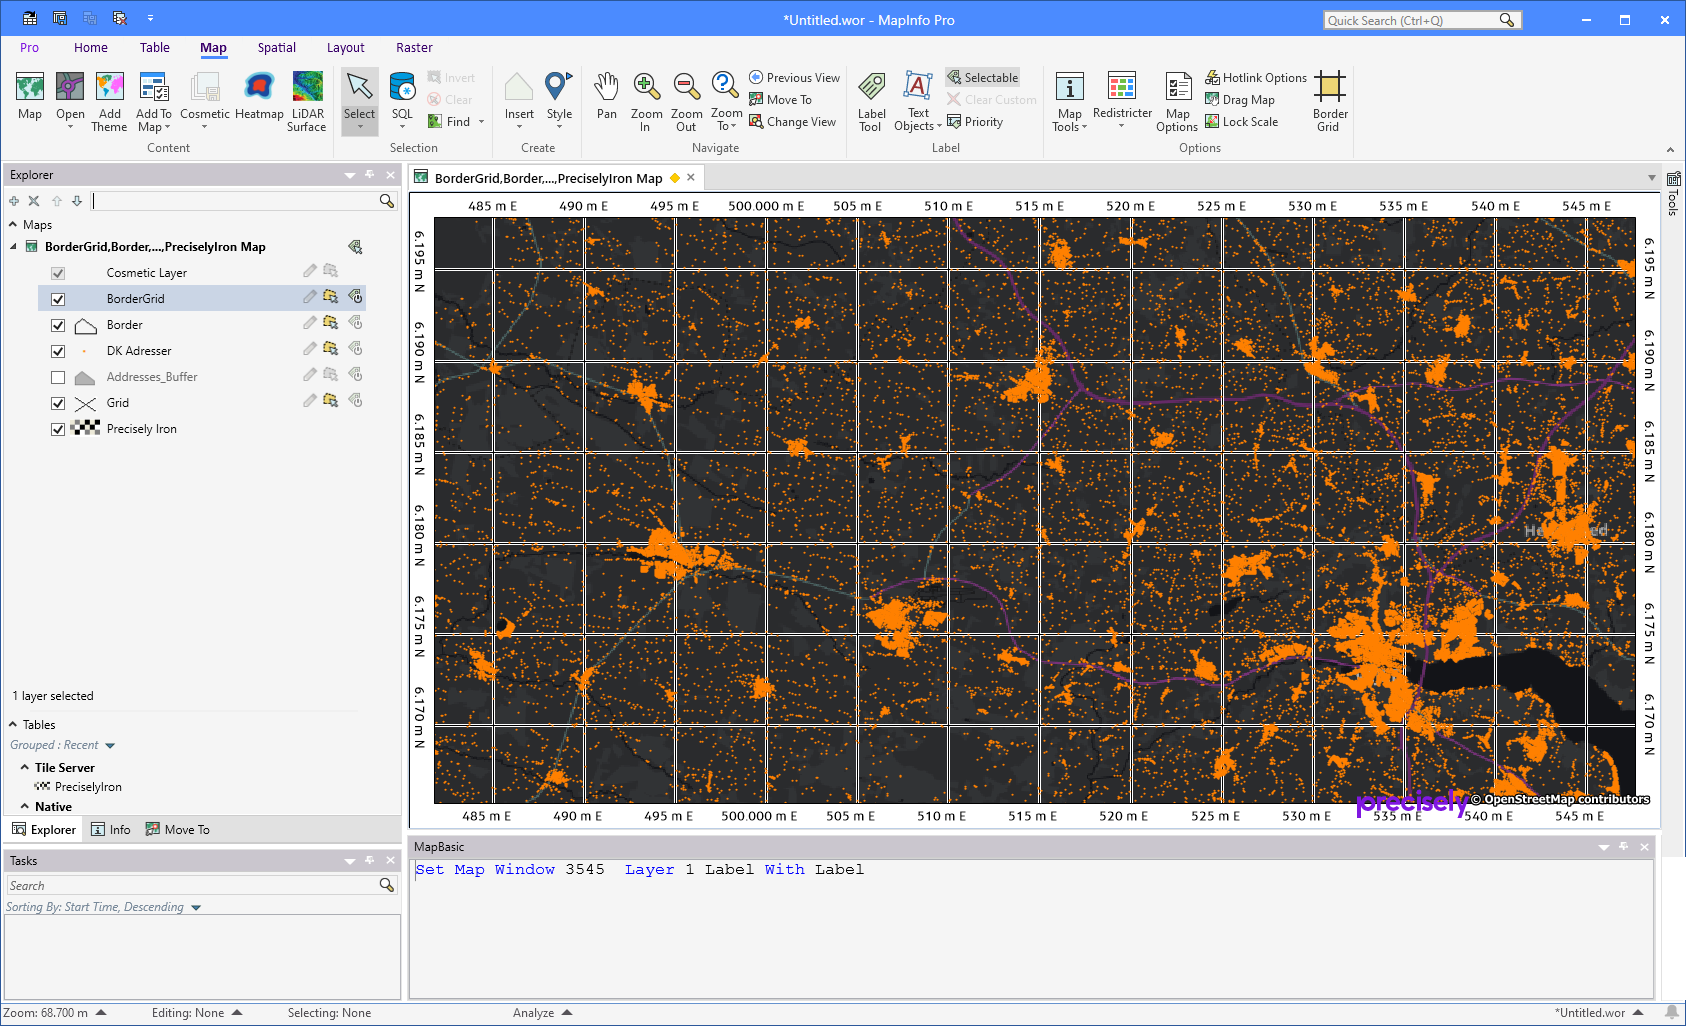1686x1026 pixels.
Task: Toggle BorderGrid layer visibility checkbox
Action: click(x=58, y=299)
